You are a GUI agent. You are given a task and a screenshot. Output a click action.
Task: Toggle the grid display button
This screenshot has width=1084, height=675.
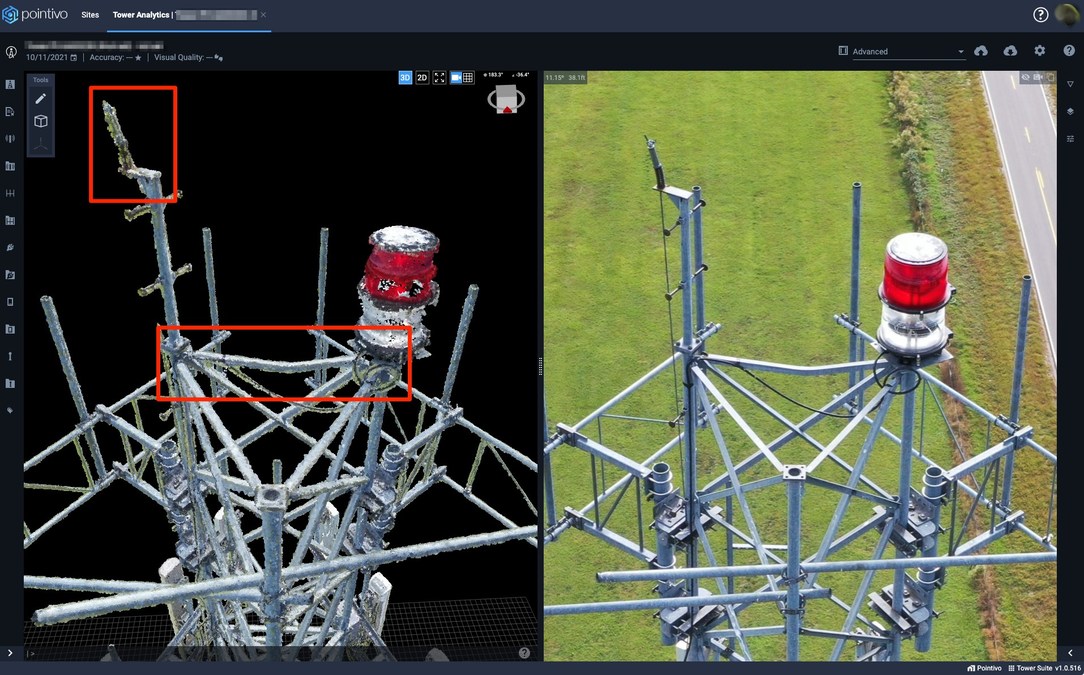click(468, 77)
